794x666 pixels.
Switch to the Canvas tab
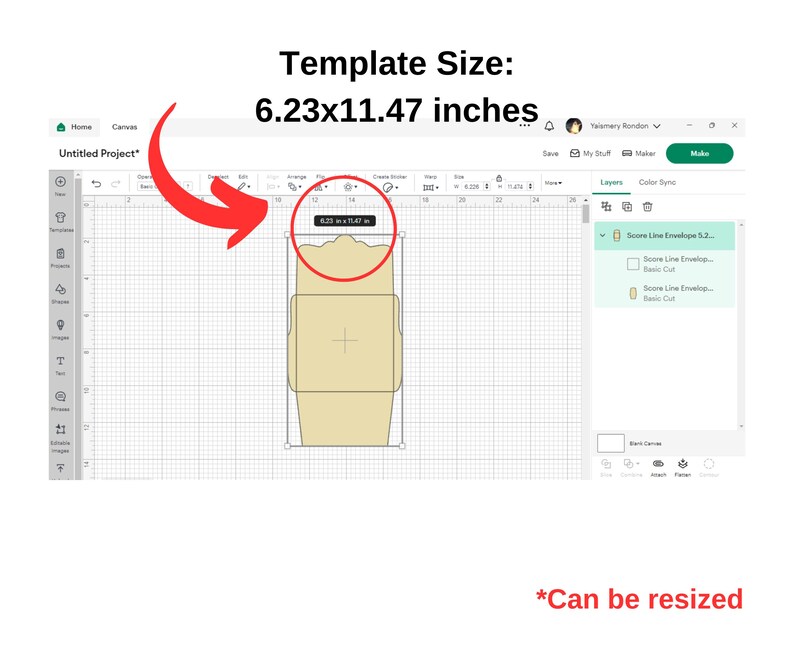tap(125, 127)
